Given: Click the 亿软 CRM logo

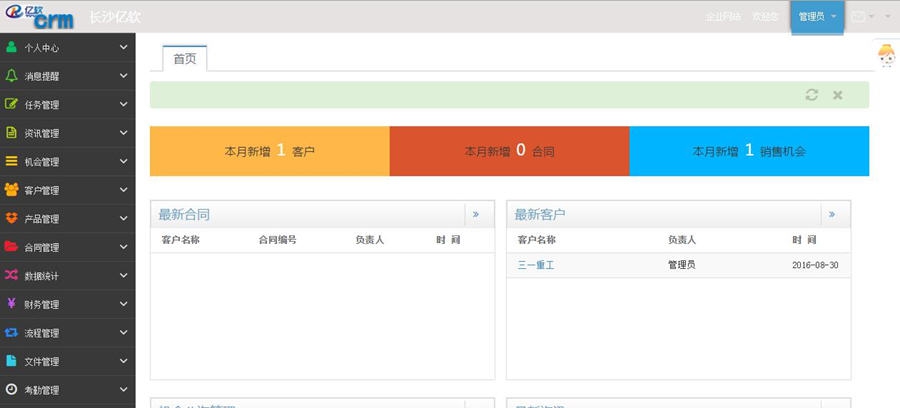Looking at the screenshot, I should point(40,16).
